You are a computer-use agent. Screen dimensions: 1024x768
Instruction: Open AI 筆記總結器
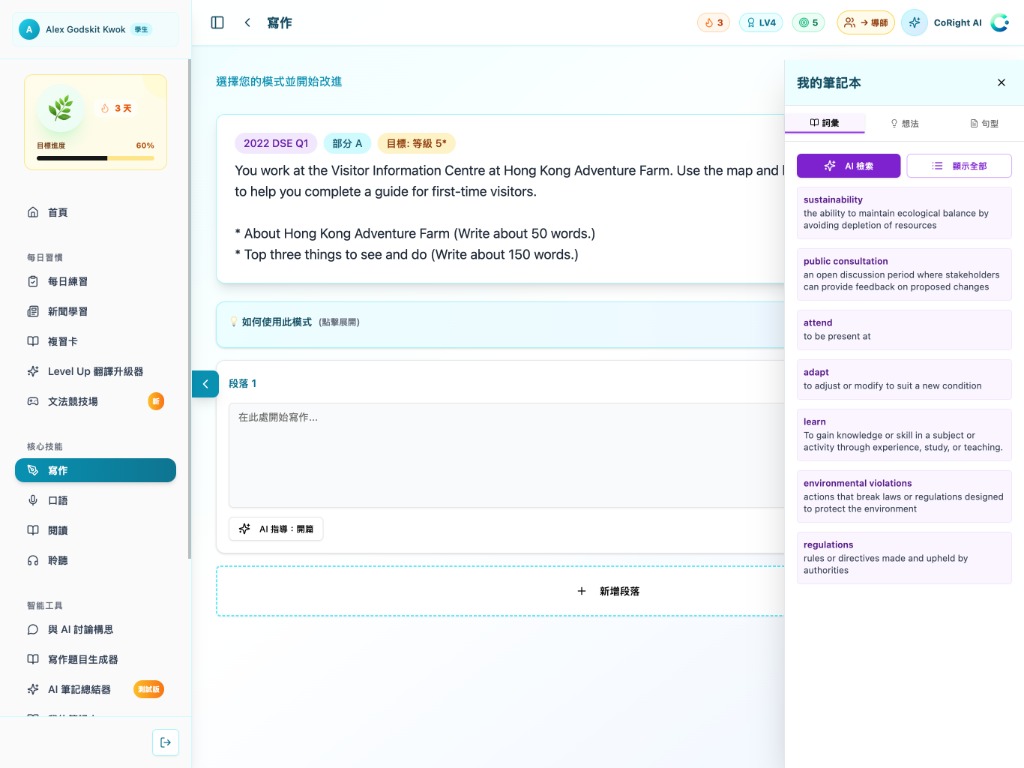point(95,690)
